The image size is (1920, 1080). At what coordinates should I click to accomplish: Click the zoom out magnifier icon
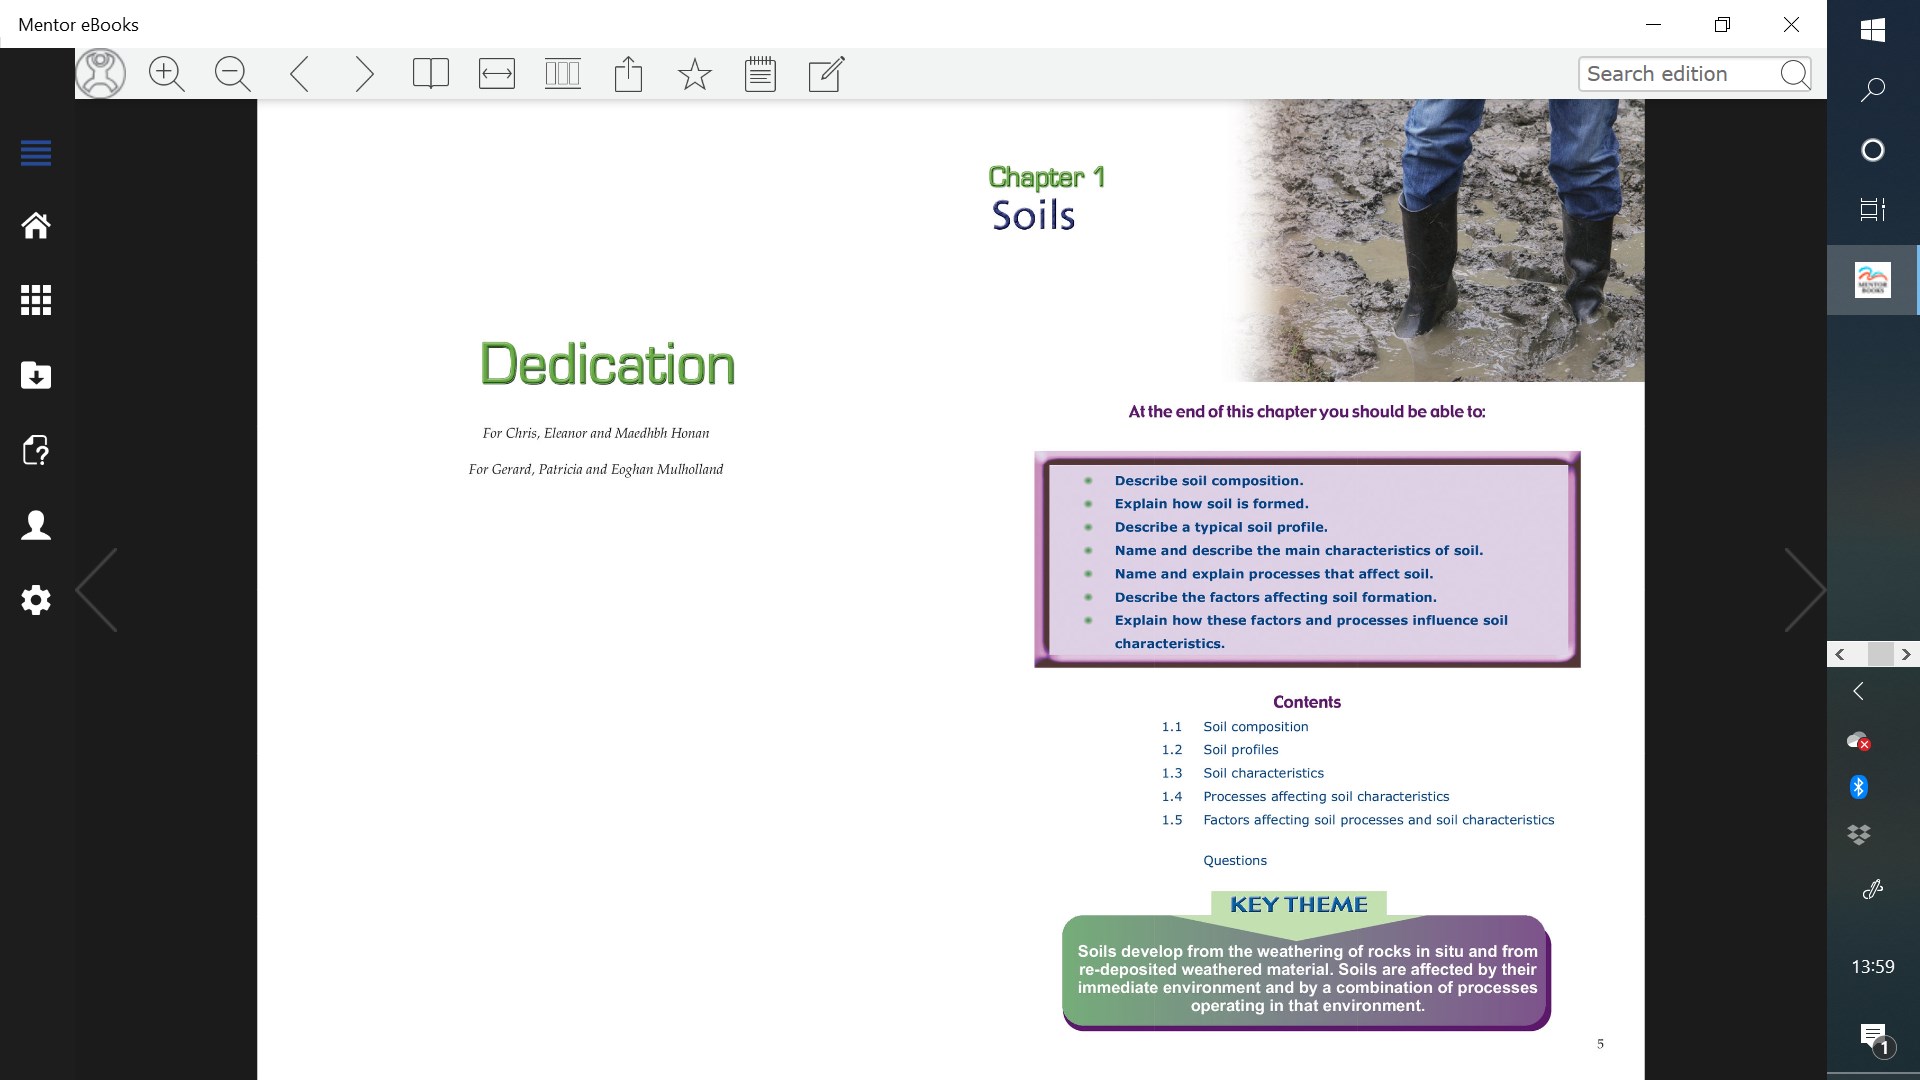click(x=232, y=74)
